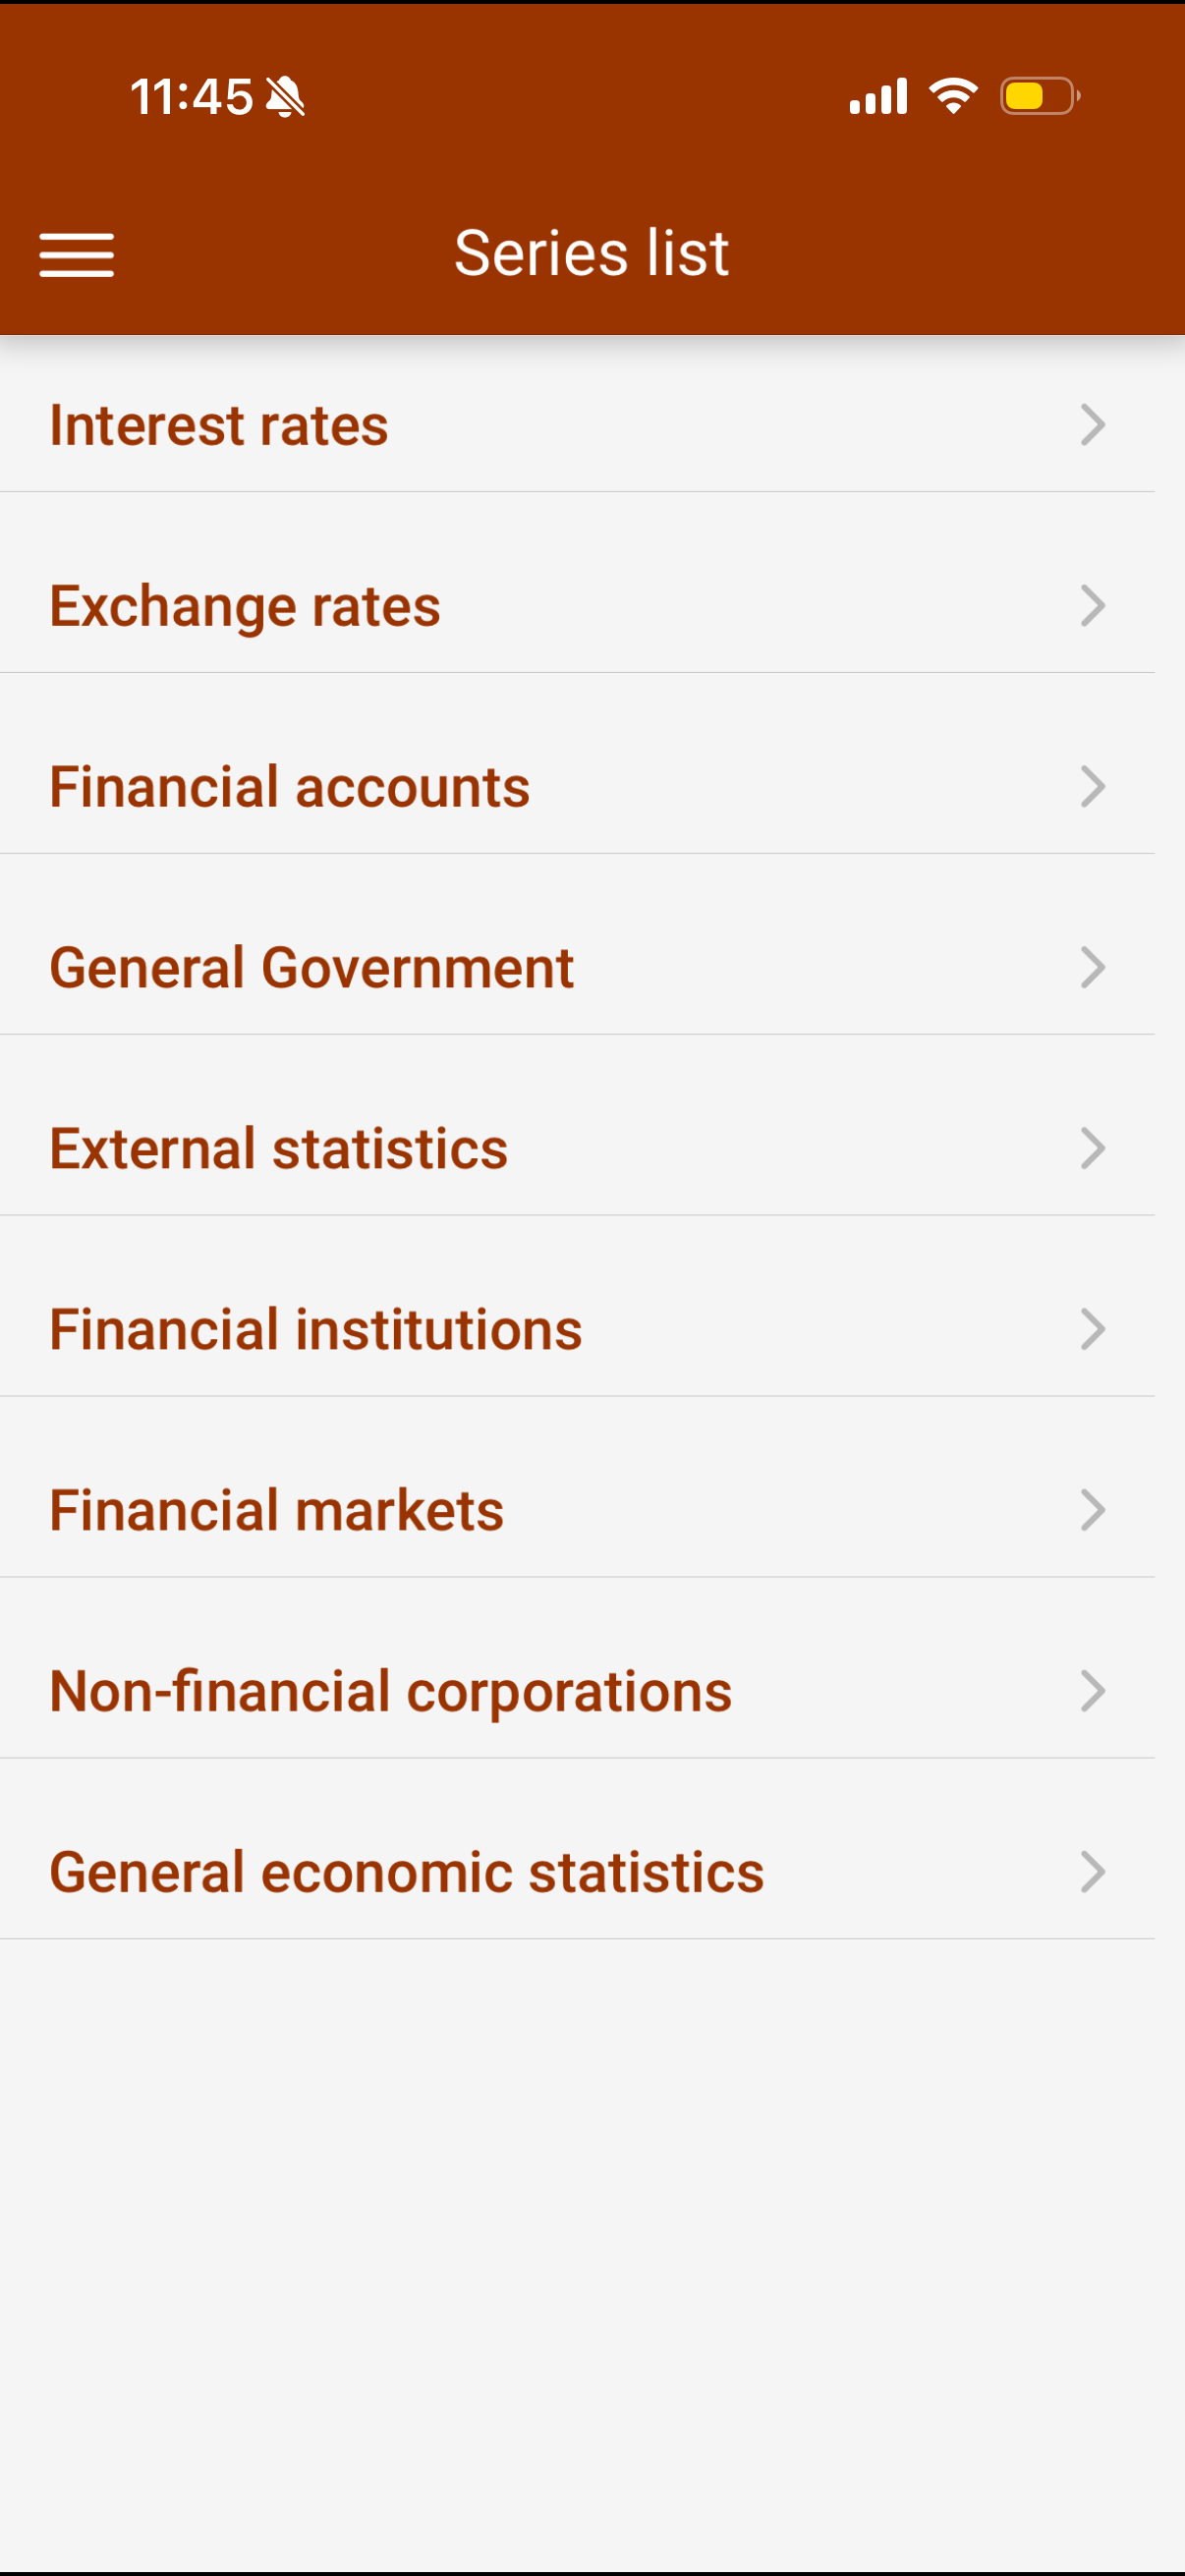Tap the External statistics chevron arrow
The height and width of the screenshot is (2576, 1185).
coord(1092,1149)
